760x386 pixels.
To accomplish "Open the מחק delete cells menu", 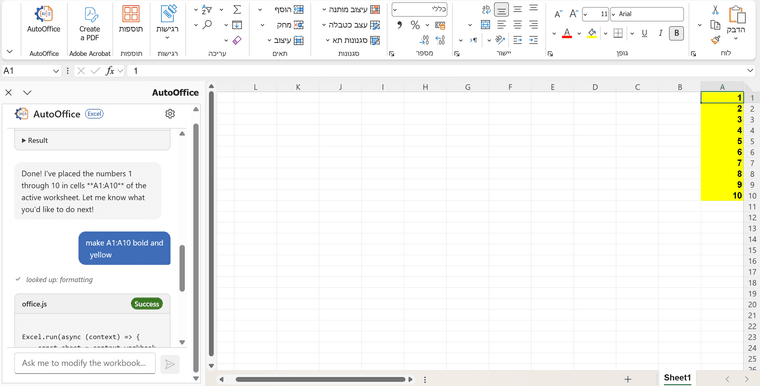I will pos(282,25).
